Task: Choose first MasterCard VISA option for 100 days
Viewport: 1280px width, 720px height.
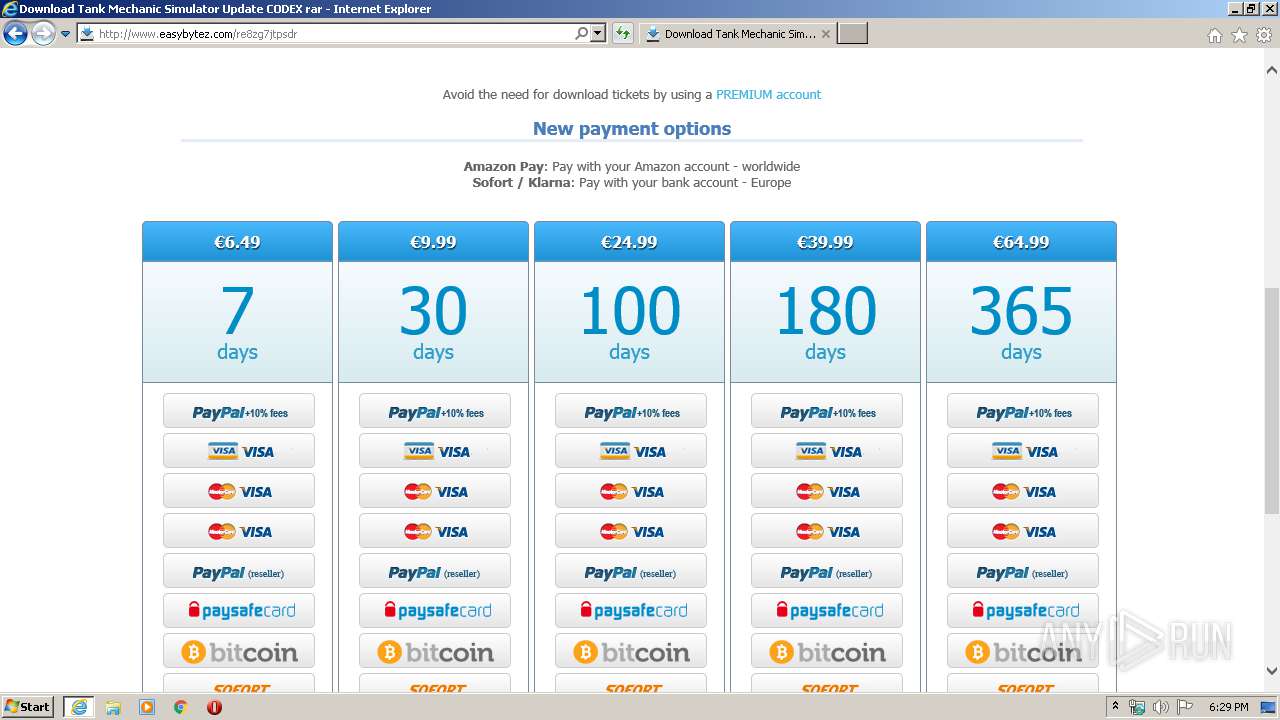Action: (631, 491)
